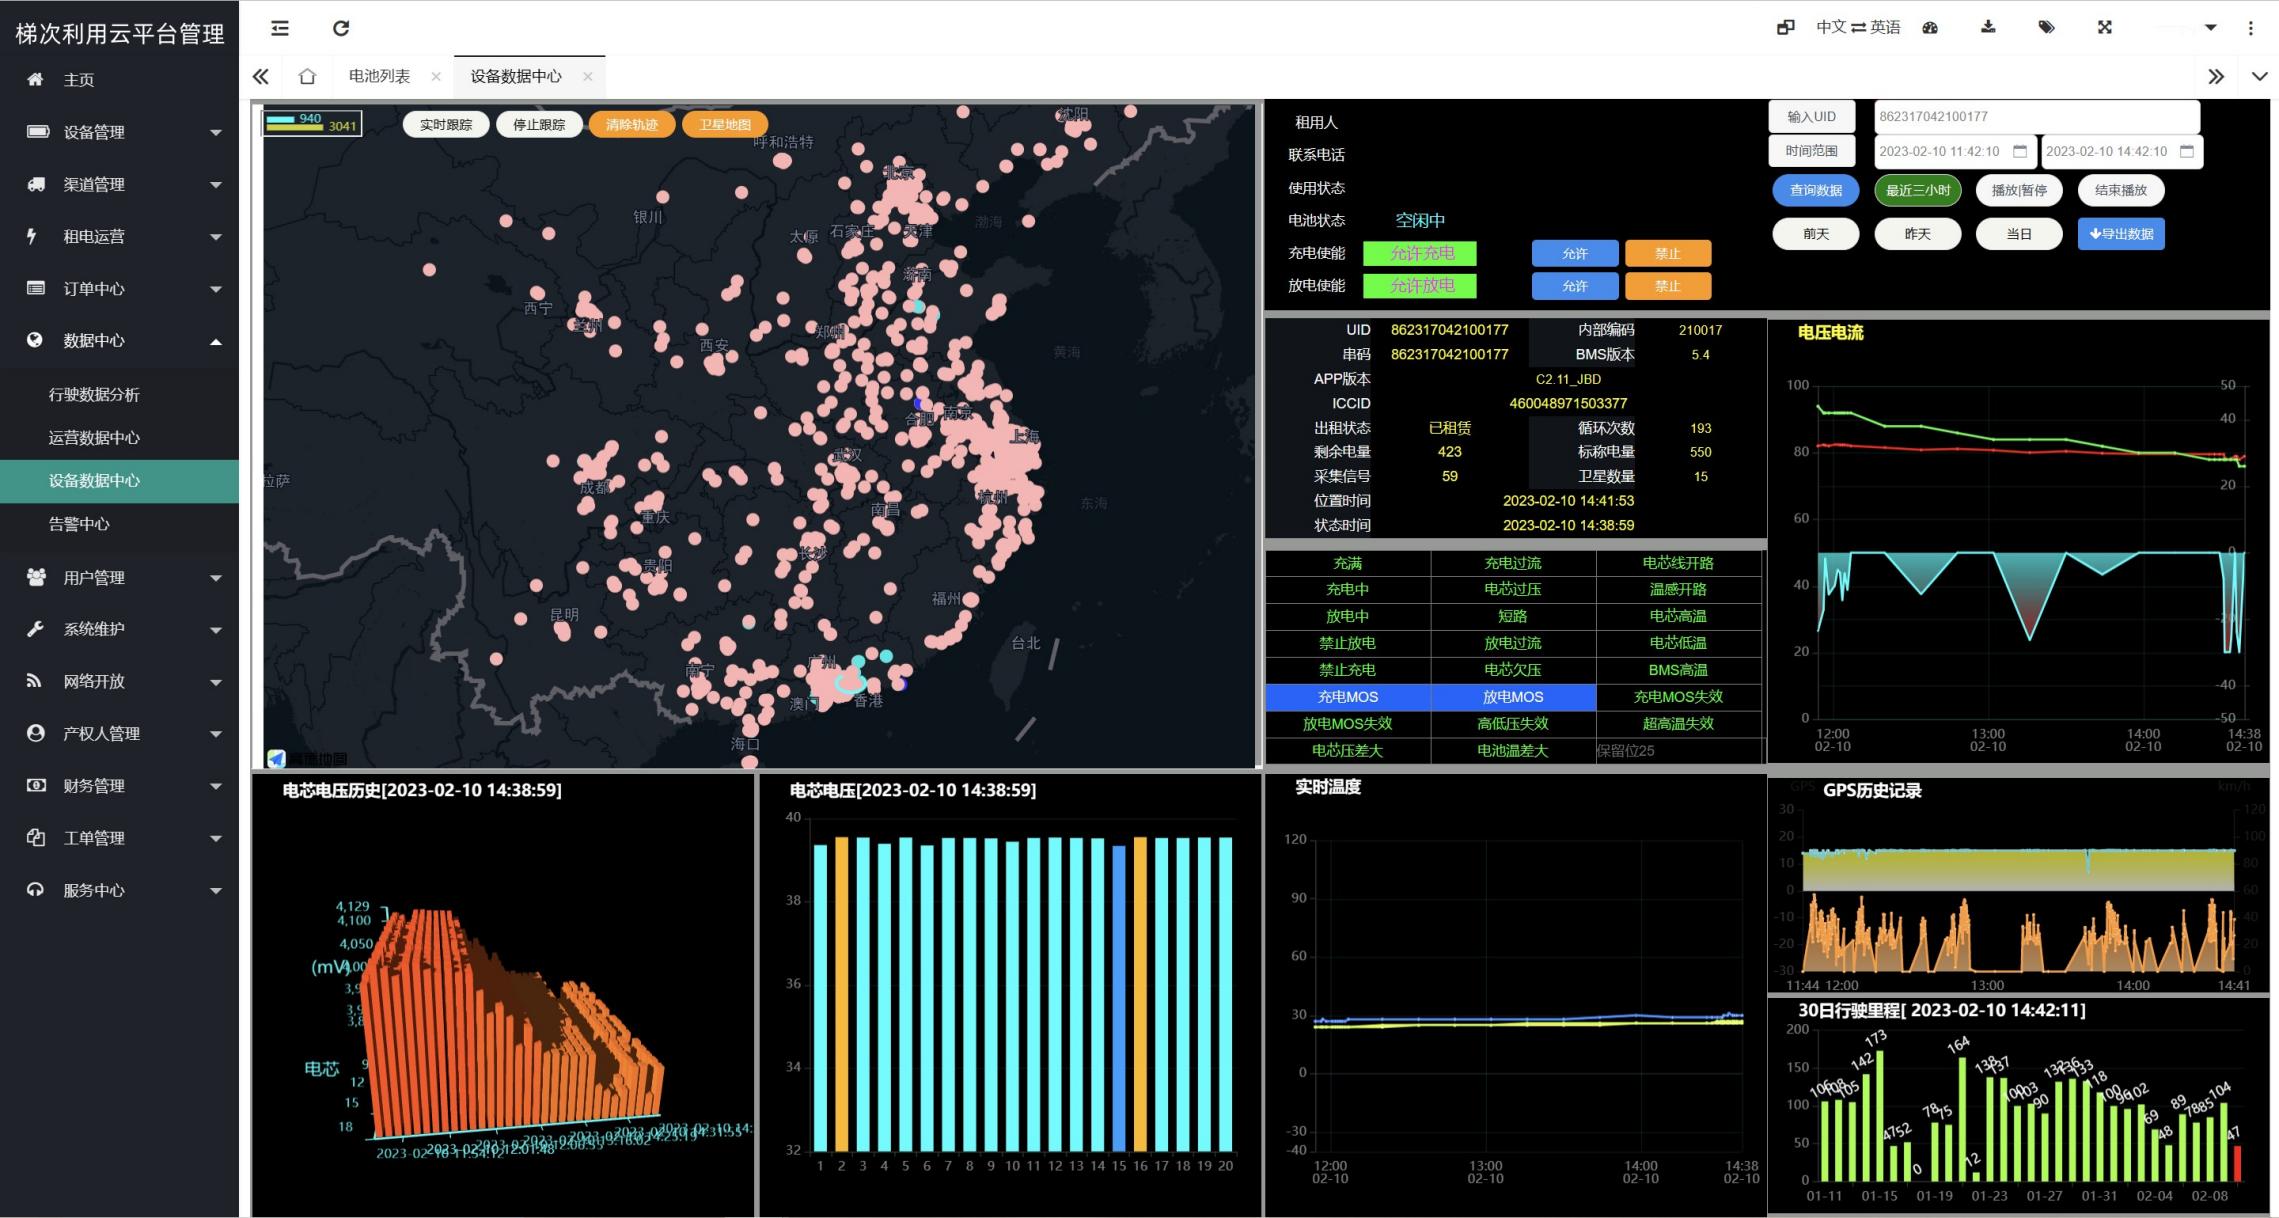Forbid discharging with 放电使能 禁止 button
This screenshot has width=2279, height=1218.
tap(1668, 286)
